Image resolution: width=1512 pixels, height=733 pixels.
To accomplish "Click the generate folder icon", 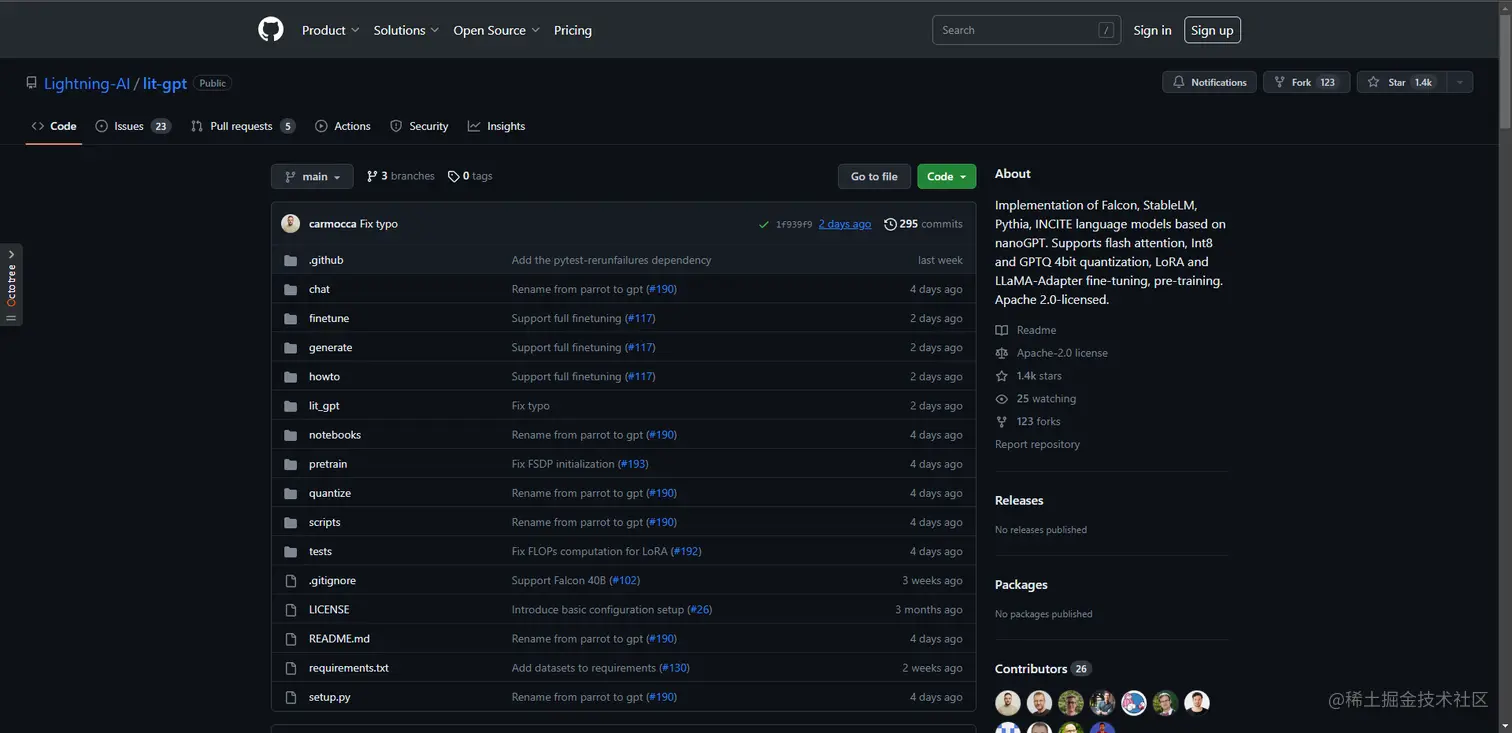I will point(291,347).
